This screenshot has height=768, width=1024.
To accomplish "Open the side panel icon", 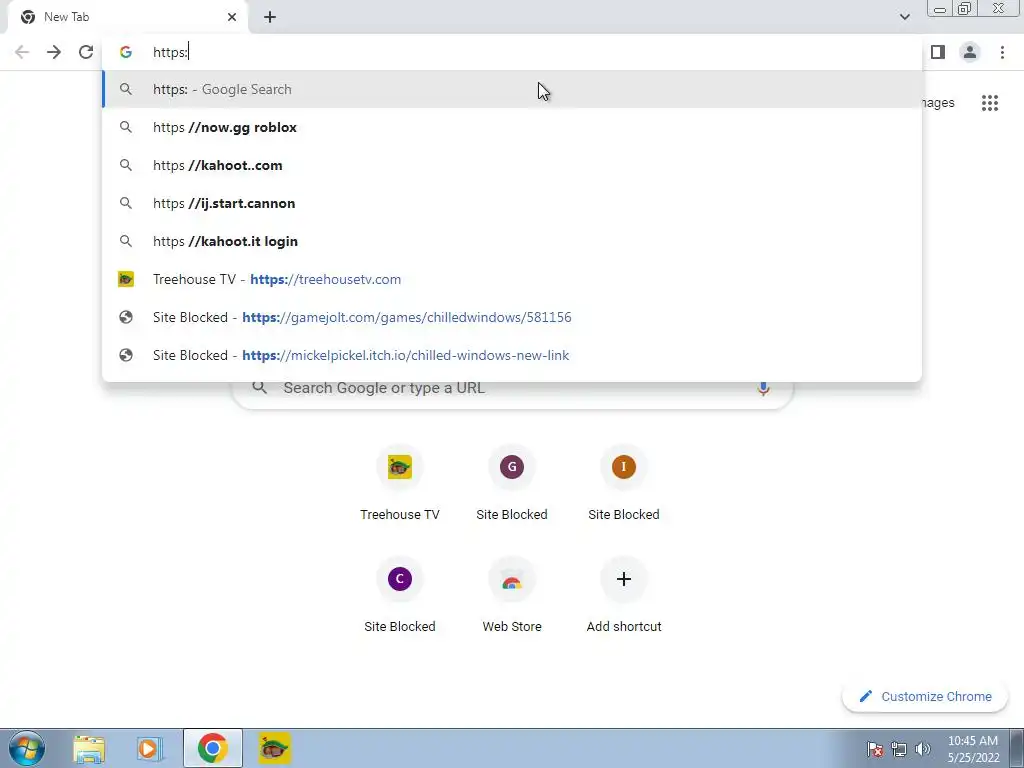I will pyautogui.click(x=938, y=52).
